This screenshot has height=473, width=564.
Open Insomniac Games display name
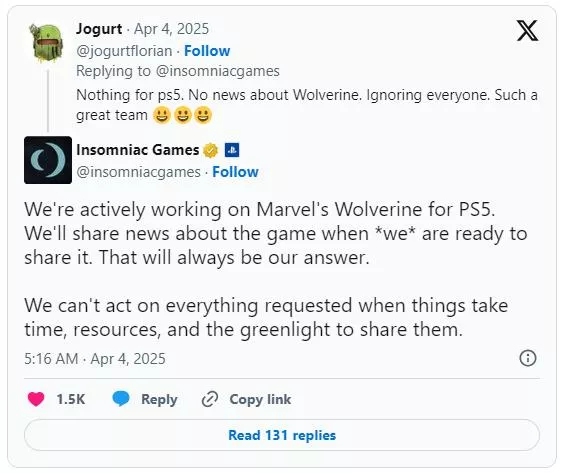click(138, 150)
